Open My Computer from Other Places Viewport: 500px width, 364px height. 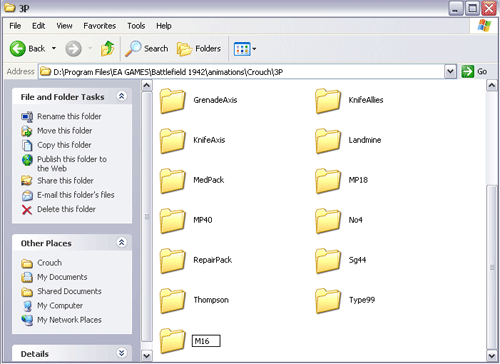coord(60,306)
